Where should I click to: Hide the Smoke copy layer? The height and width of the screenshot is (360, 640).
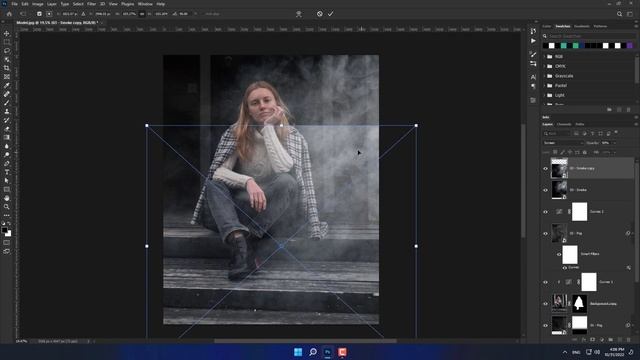click(x=545, y=169)
